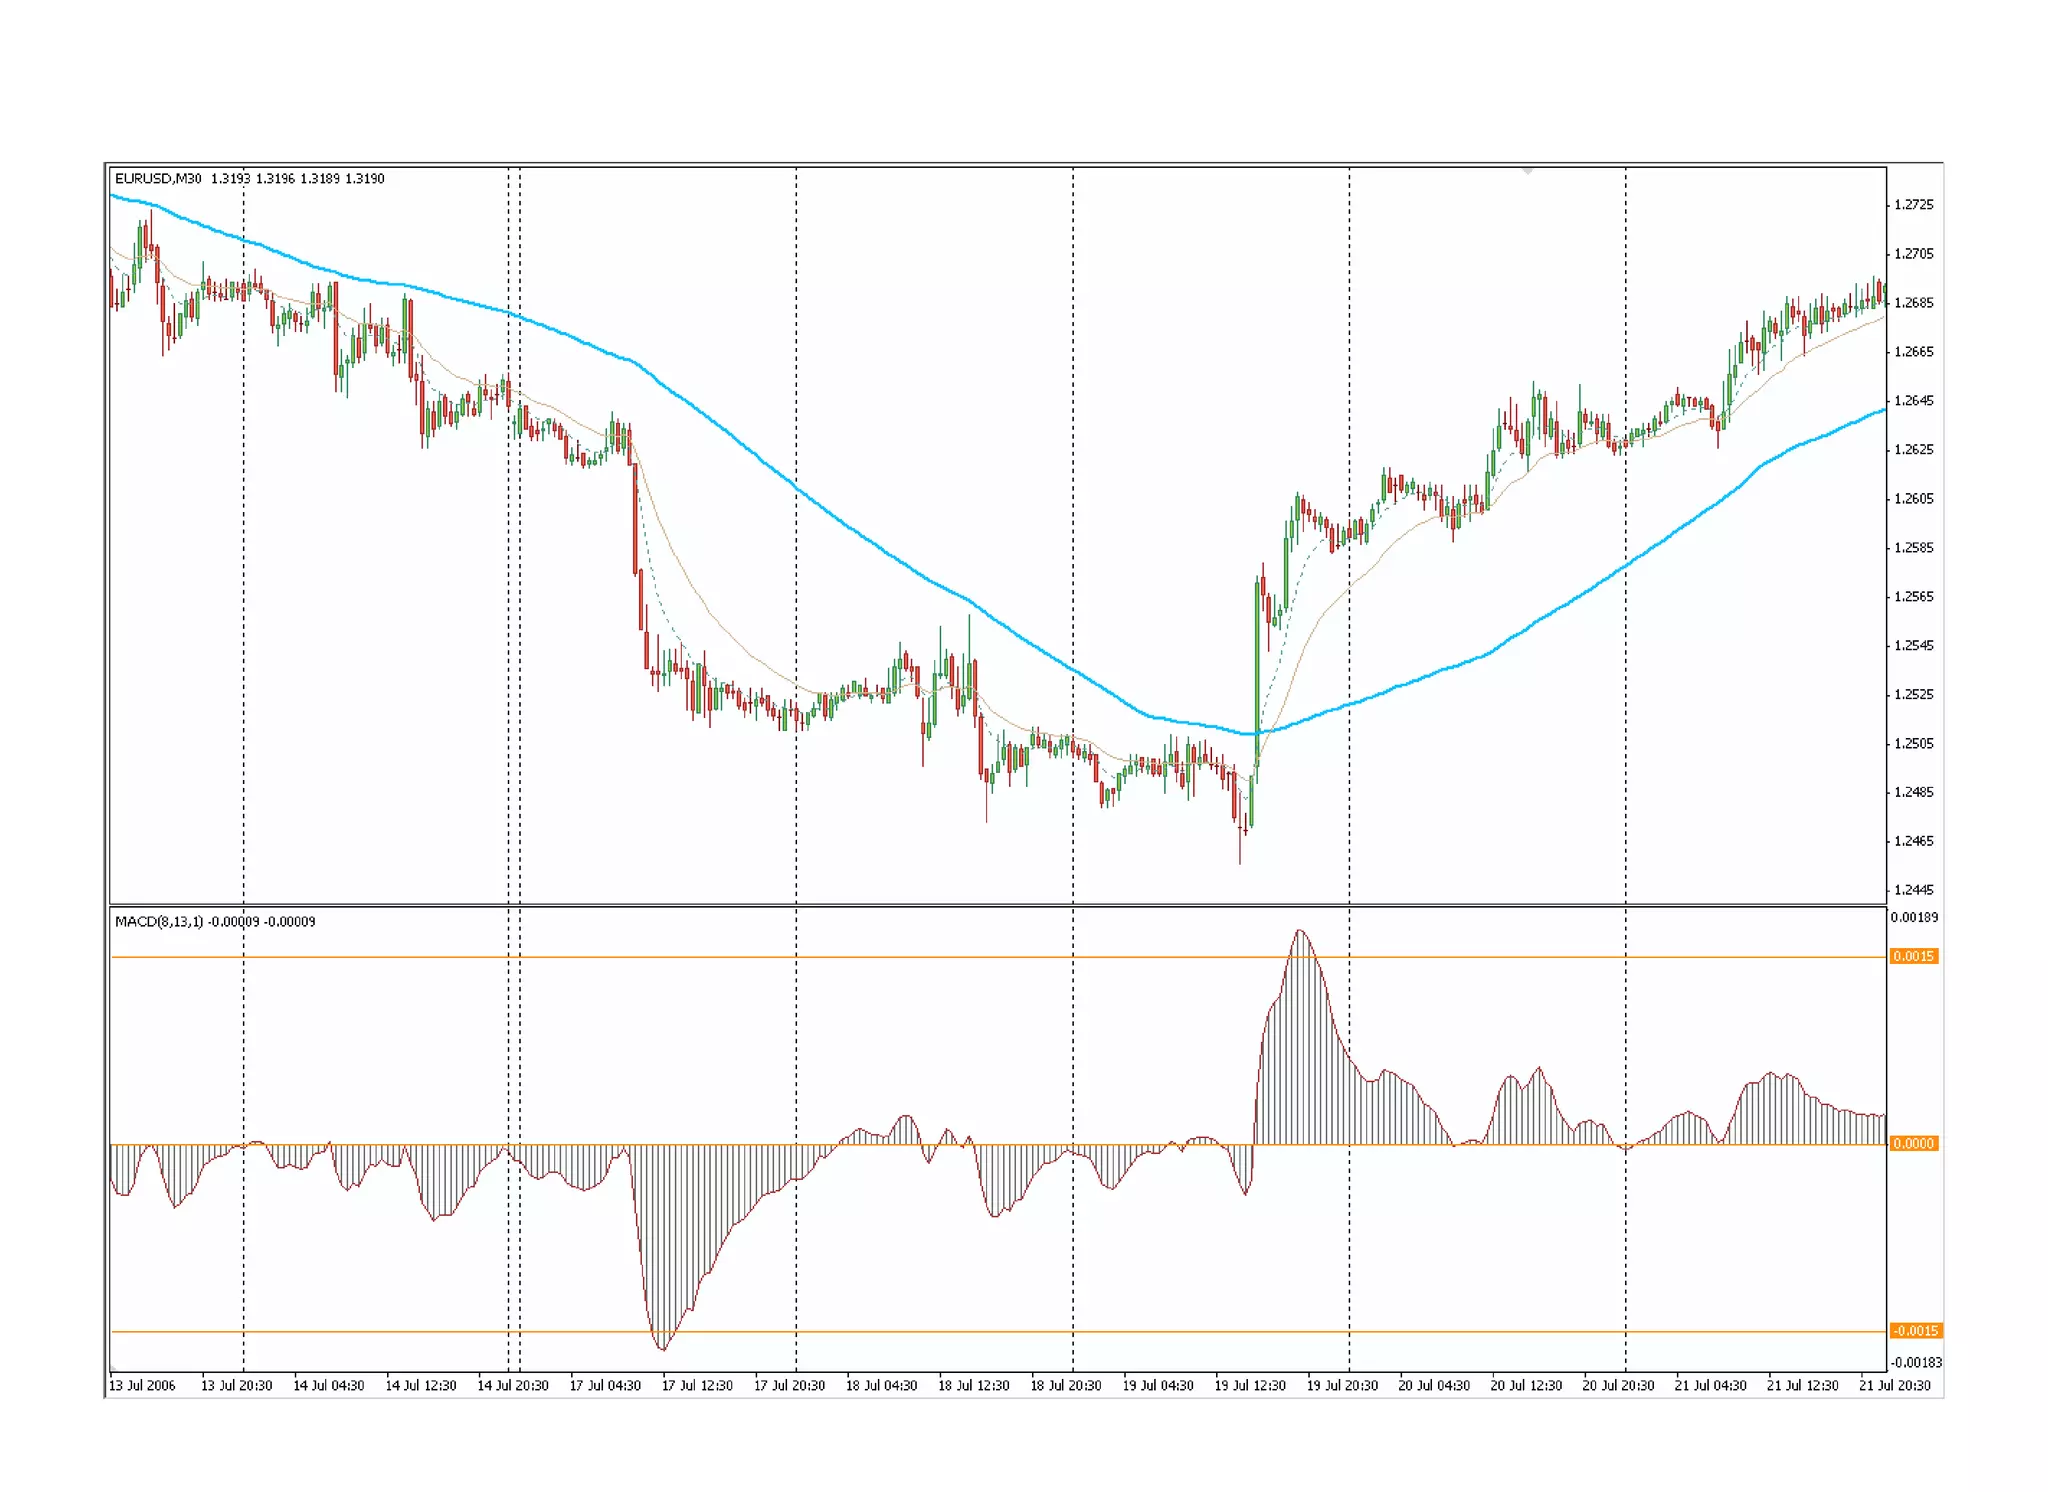Click the -0.00183 MACD scale minimum label

[1915, 1362]
